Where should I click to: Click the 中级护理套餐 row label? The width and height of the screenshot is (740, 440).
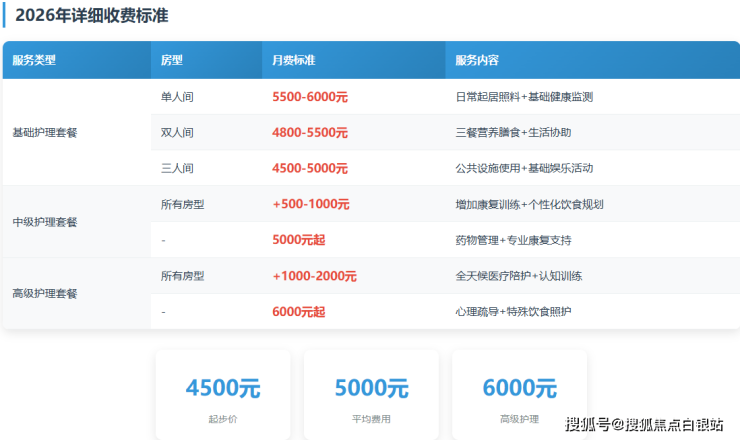point(44,222)
